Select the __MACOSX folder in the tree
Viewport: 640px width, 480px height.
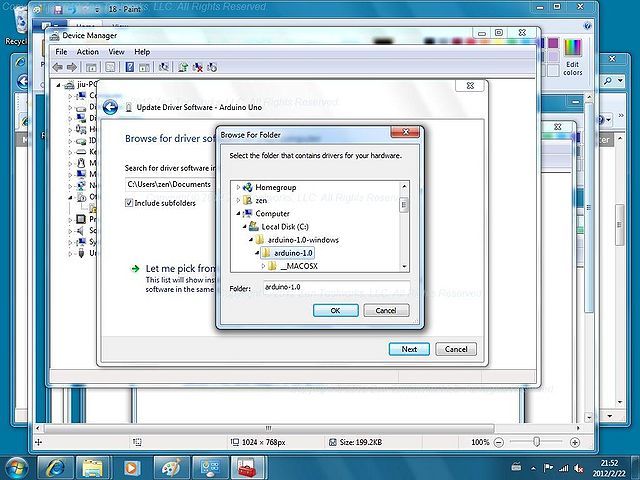299,266
